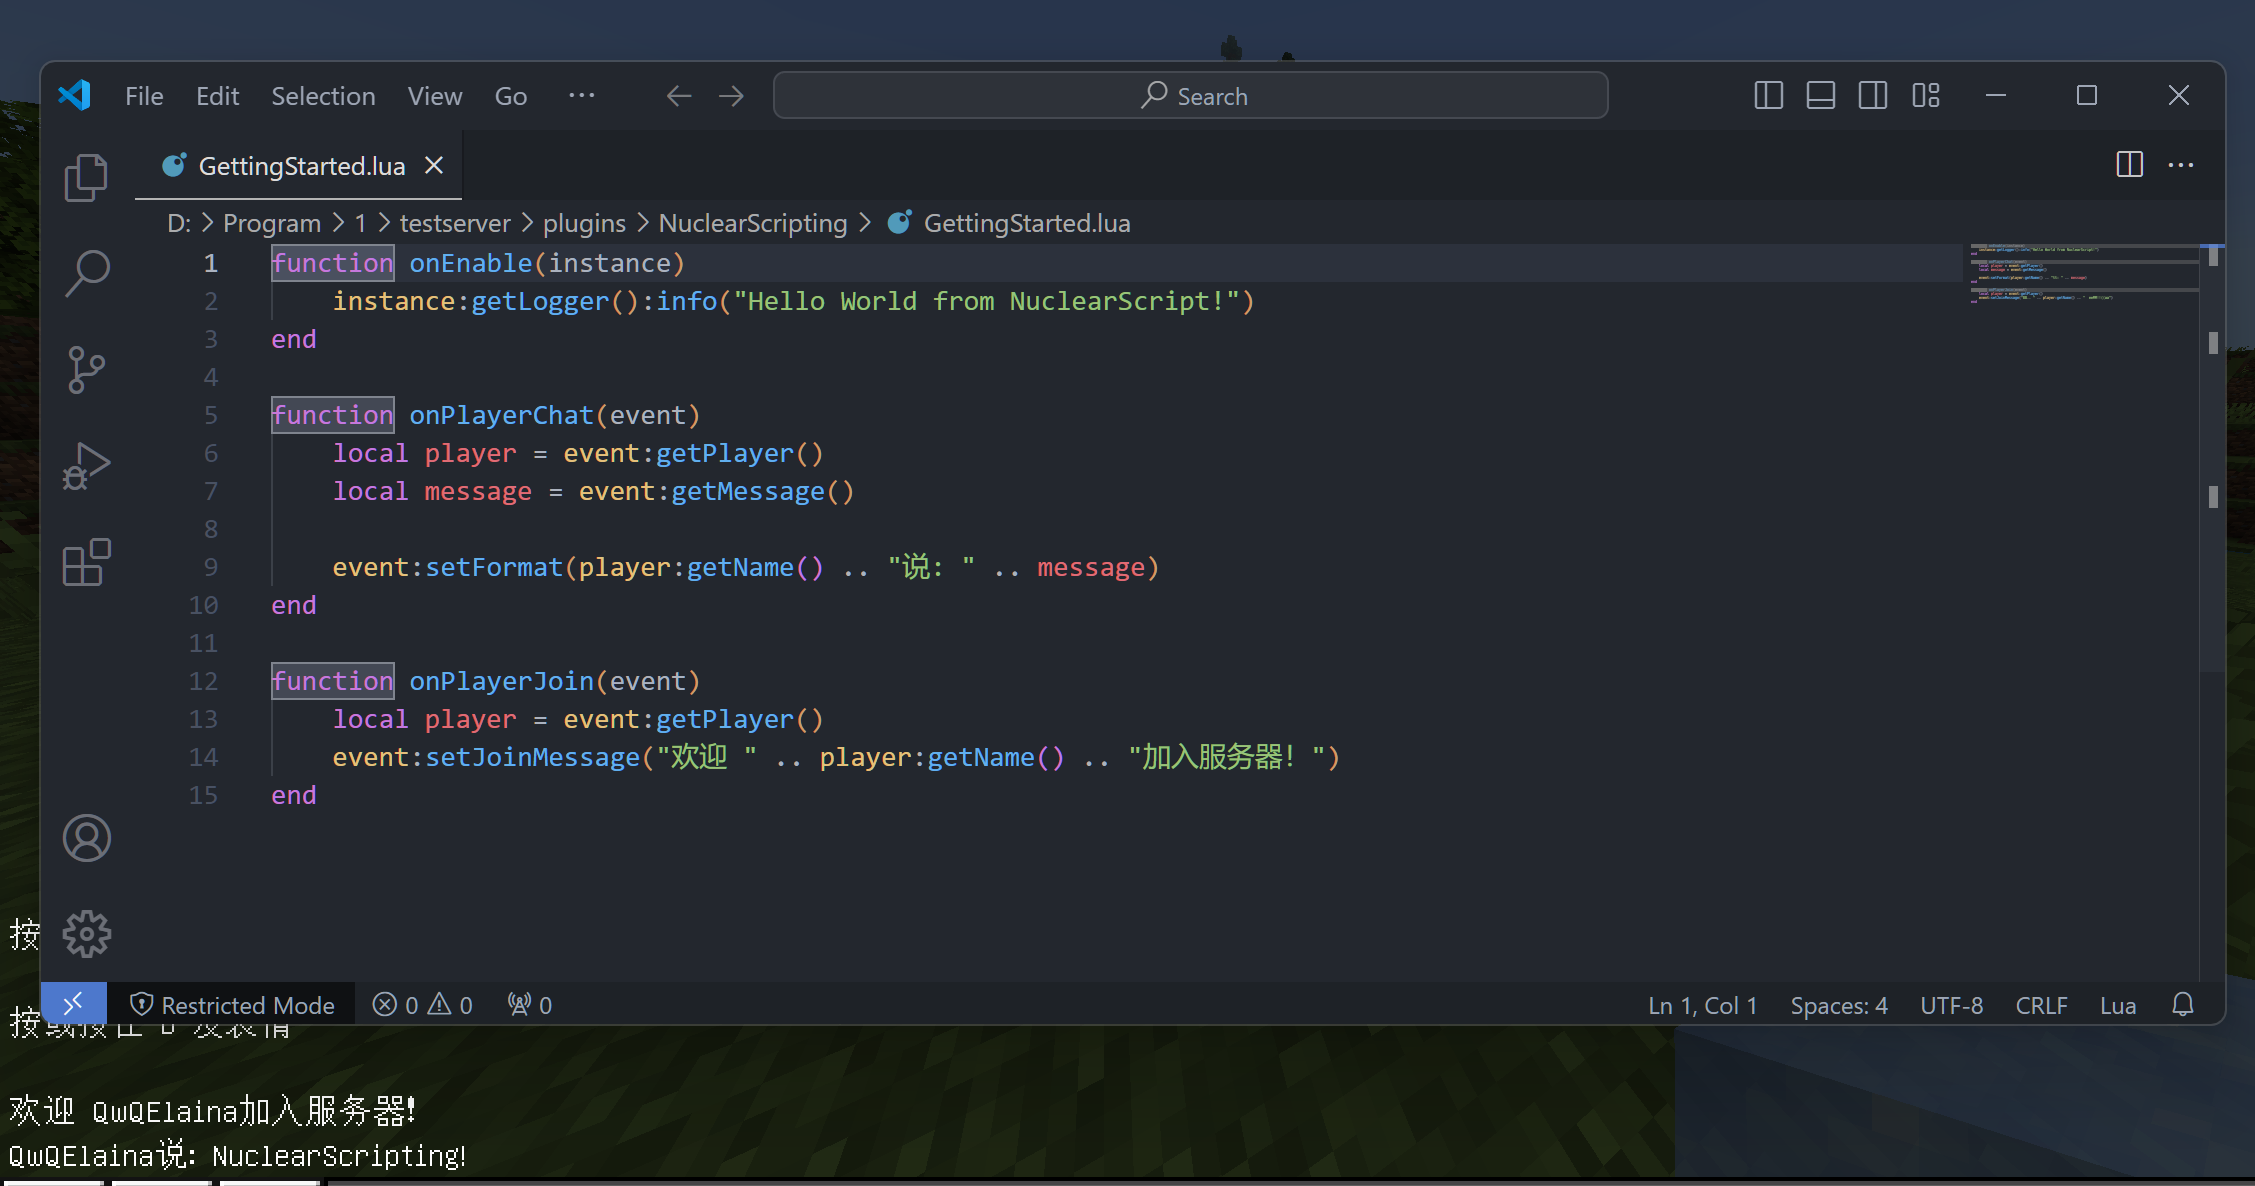Image resolution: width=2255 pixels, height=1186 pixels.
Task: Expand the hidden menu items ellipsis
Action: [582, 96]
